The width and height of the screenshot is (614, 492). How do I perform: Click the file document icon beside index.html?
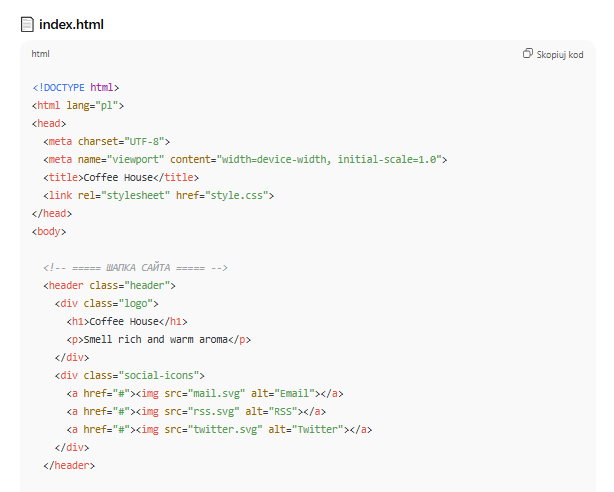point(28,24)
